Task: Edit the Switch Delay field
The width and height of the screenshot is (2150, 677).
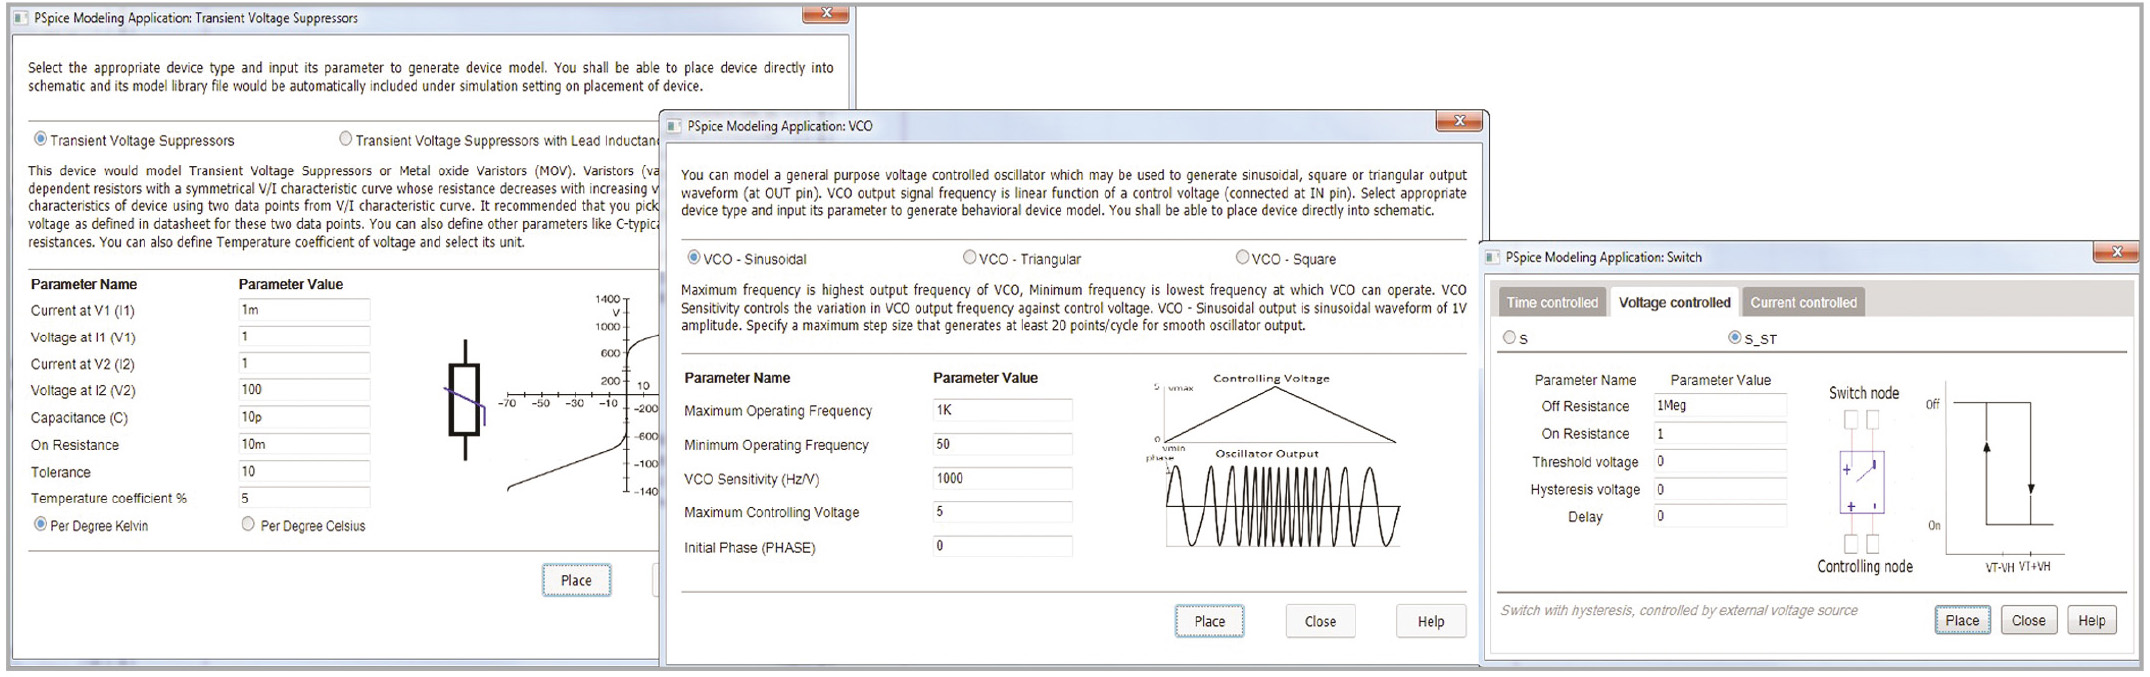Action: point(1720,516)
